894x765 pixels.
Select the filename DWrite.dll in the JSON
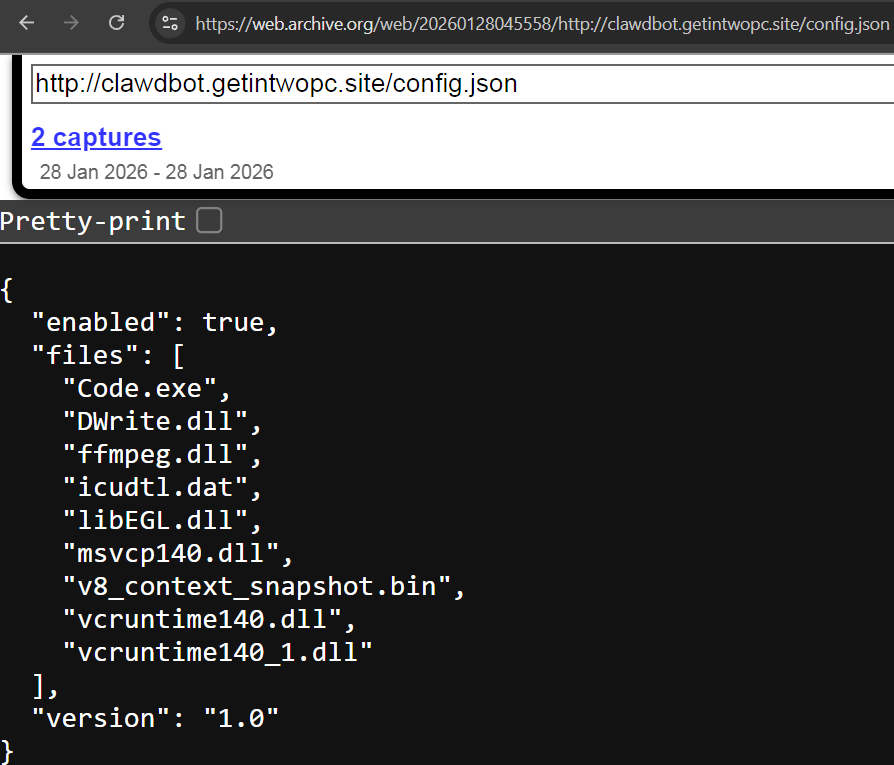point(153,421)
